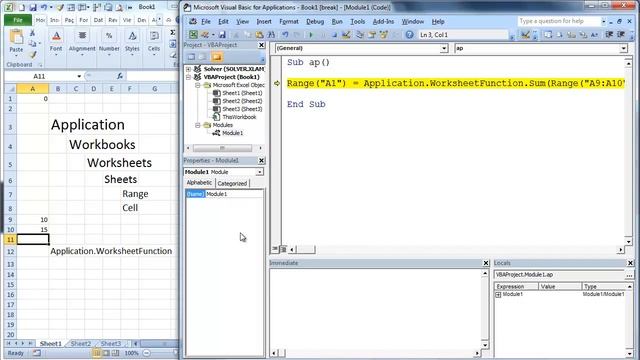The width and height of the screenshot is (640, 360).
Task: Open the Tools menu in VBA editor
Action: 358,21
